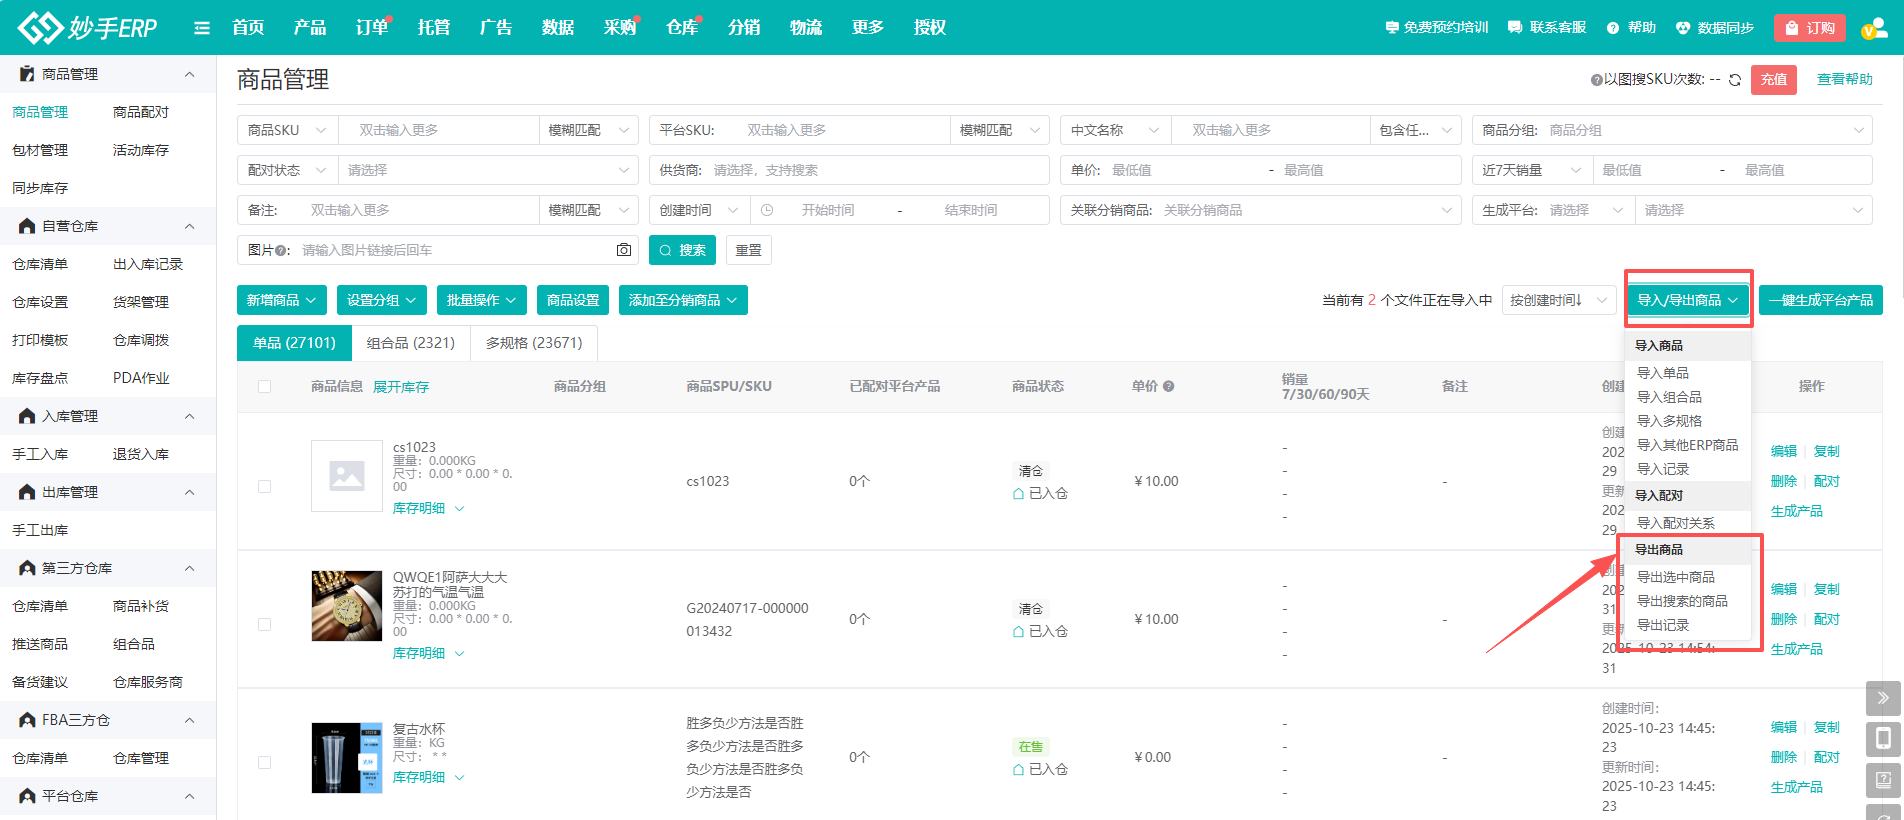
Task: Choose 导出搜索的商品 from the menu
Action: [x=1682, y=601]
